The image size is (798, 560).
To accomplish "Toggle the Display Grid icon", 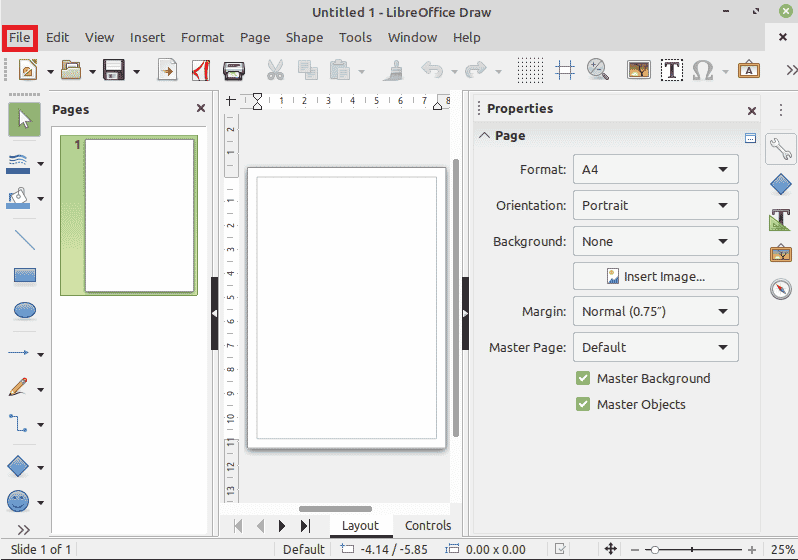I will (x=530, y=70).
